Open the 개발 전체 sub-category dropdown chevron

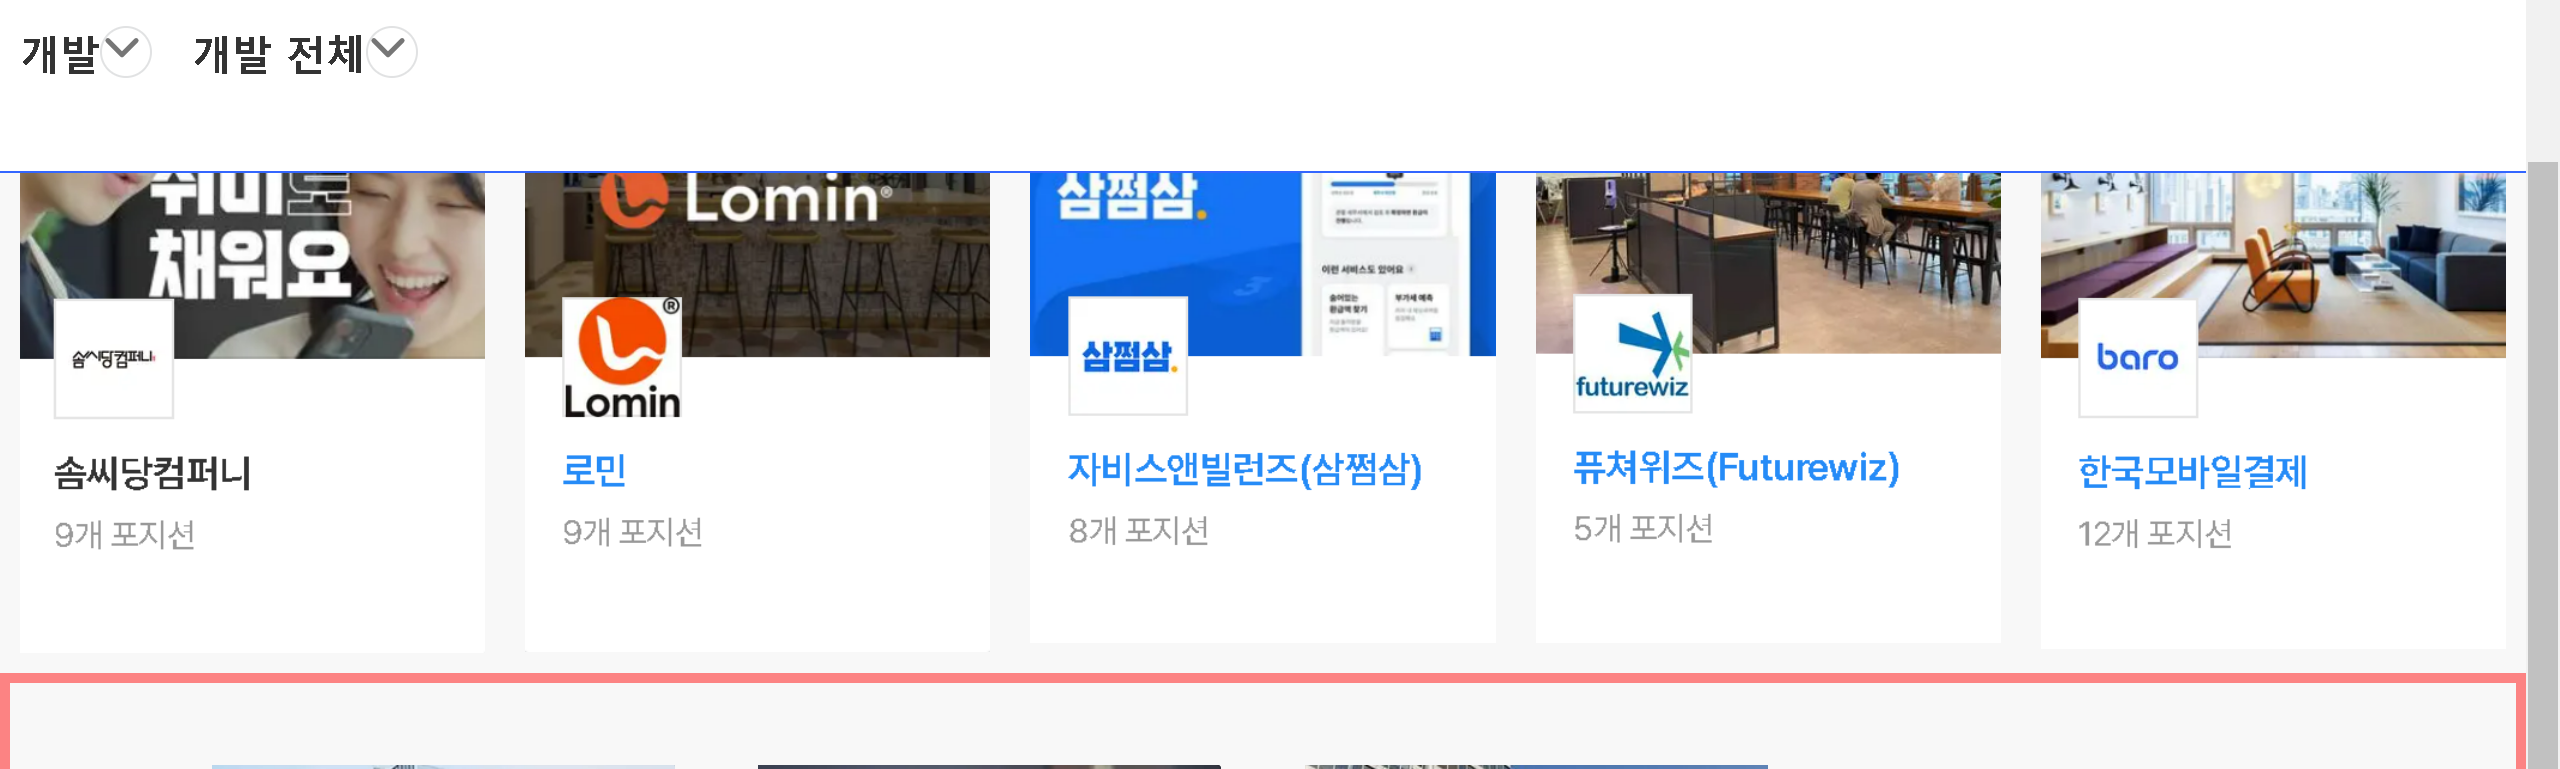coord(391,52)
